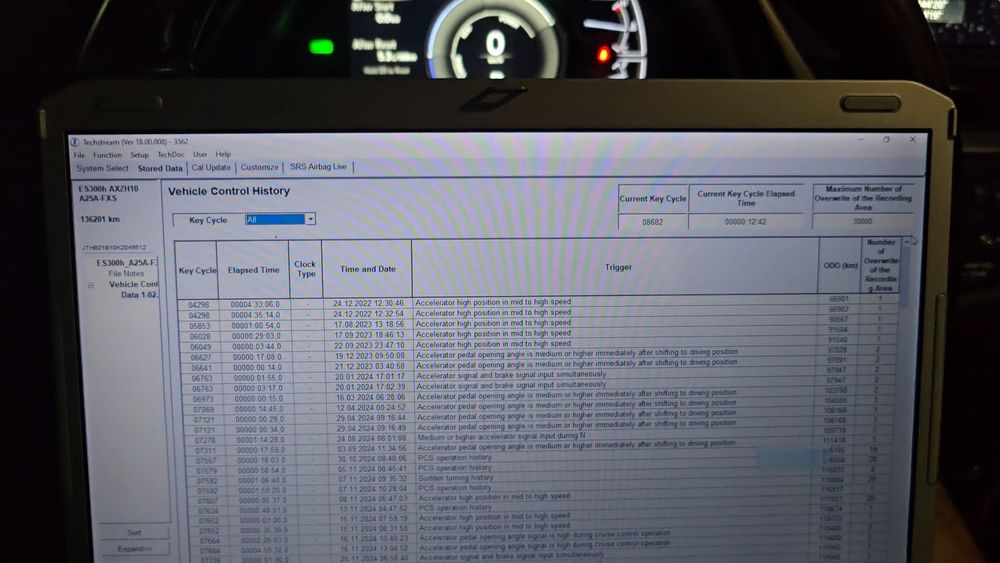Click the Trigger column header
Viewport: 1000px width, 563px height.
617,267
